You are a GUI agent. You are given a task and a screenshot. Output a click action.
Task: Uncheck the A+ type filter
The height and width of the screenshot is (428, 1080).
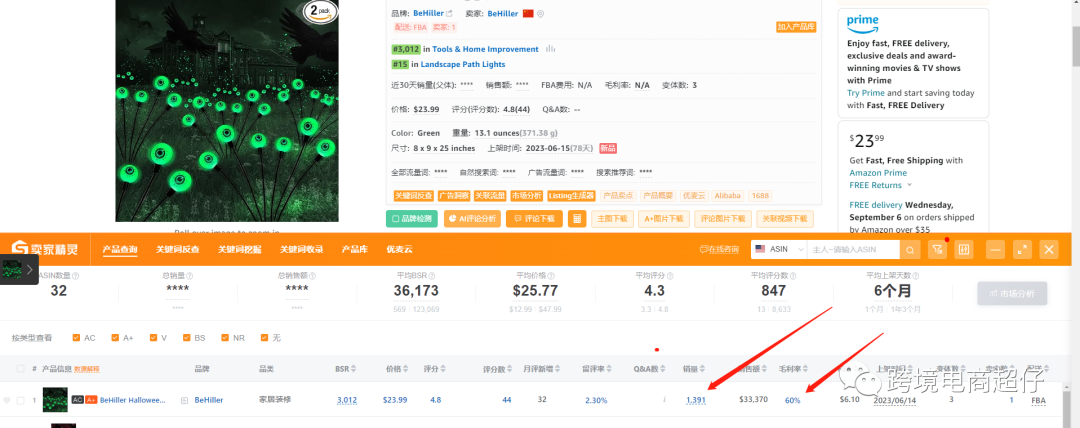114,338
